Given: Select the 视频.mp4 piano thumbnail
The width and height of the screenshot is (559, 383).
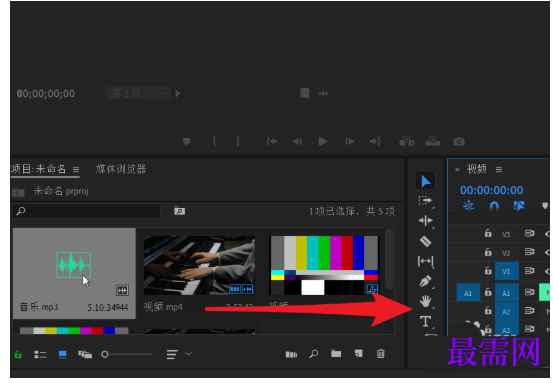Looking at the screenshot, I should (x=199, y=265).
